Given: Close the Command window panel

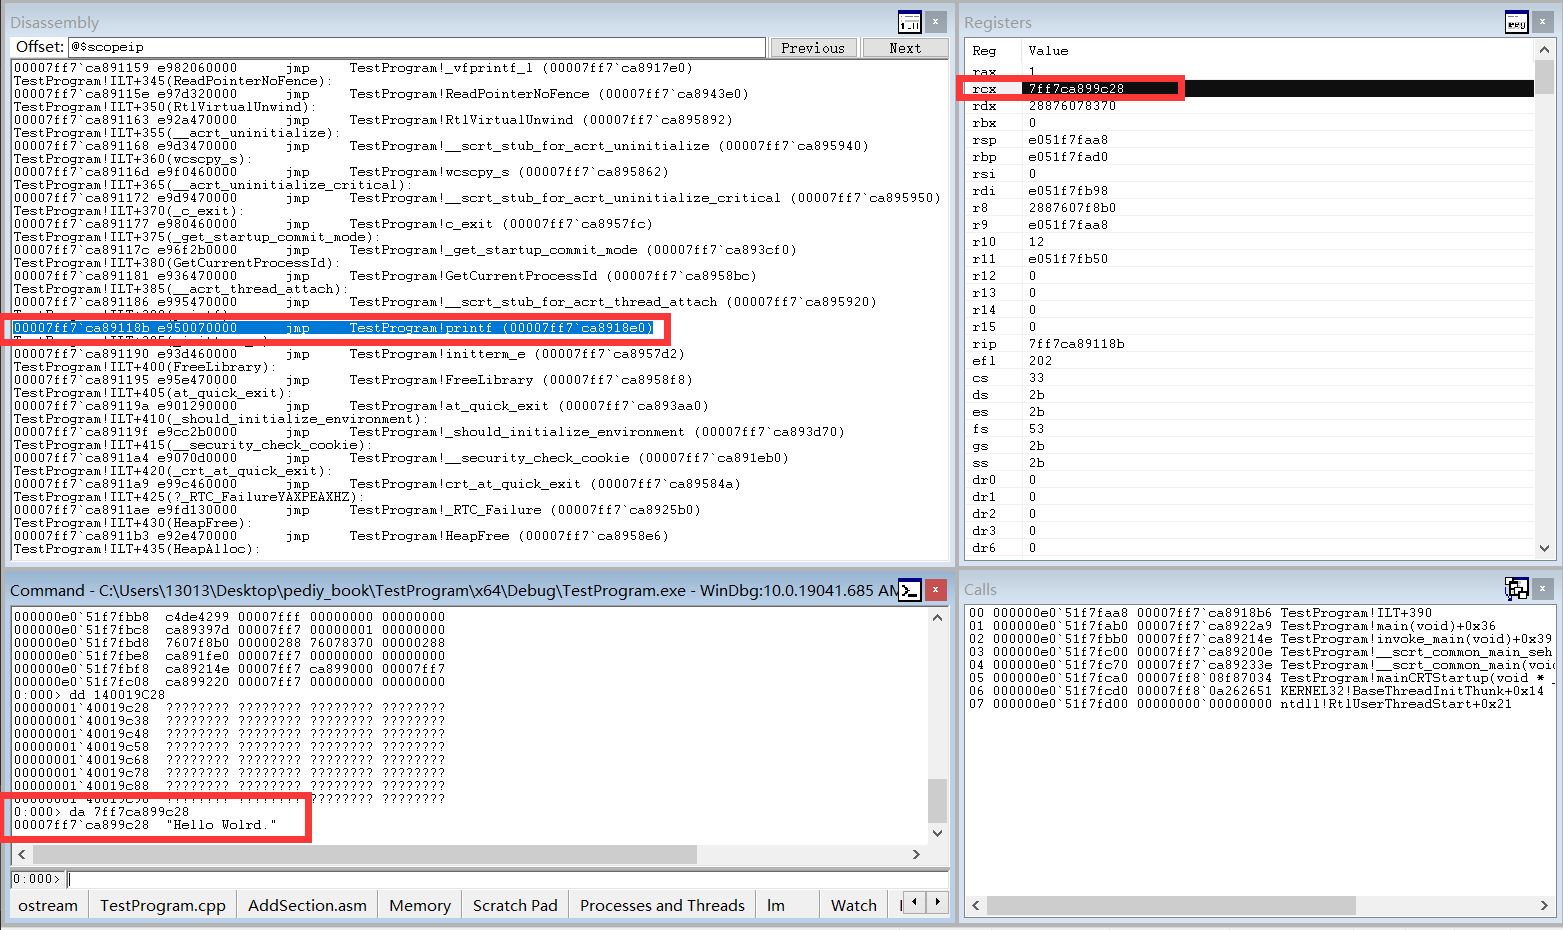Looking at the screenshot, I should pyautogui.click(x=935, y=590).
